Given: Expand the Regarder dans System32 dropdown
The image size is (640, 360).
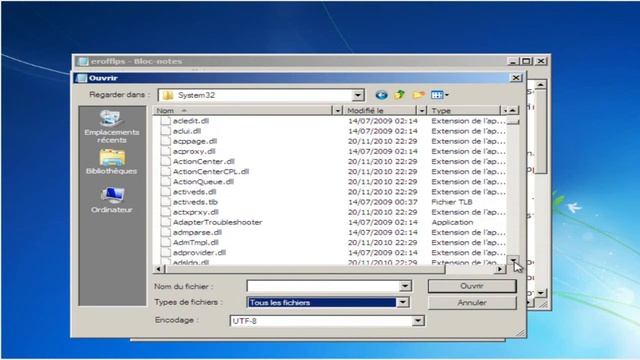Looking at the screenshot, I should [358, 95].
